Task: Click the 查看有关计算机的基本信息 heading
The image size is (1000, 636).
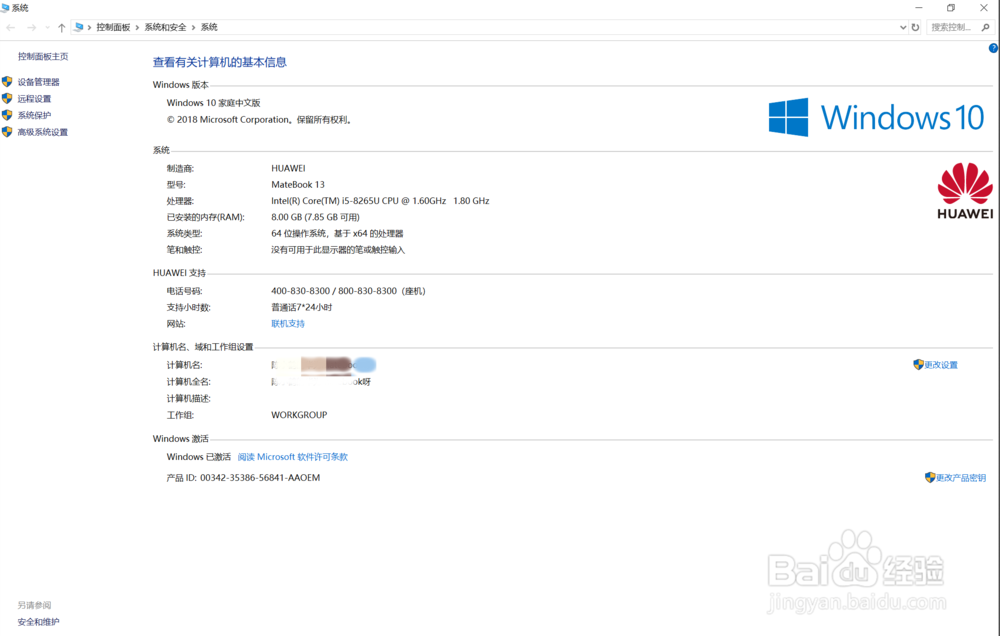Action: (x=219, y=62)
